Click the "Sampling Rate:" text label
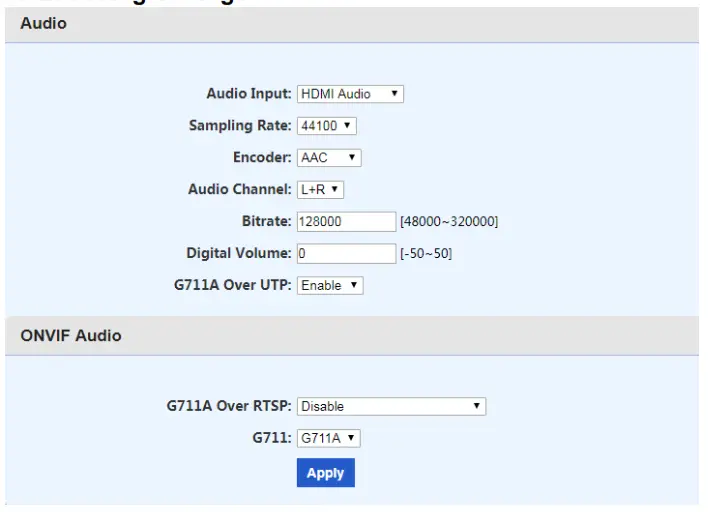The width and height of the screenshot is (712, 512). coord(240,126)
